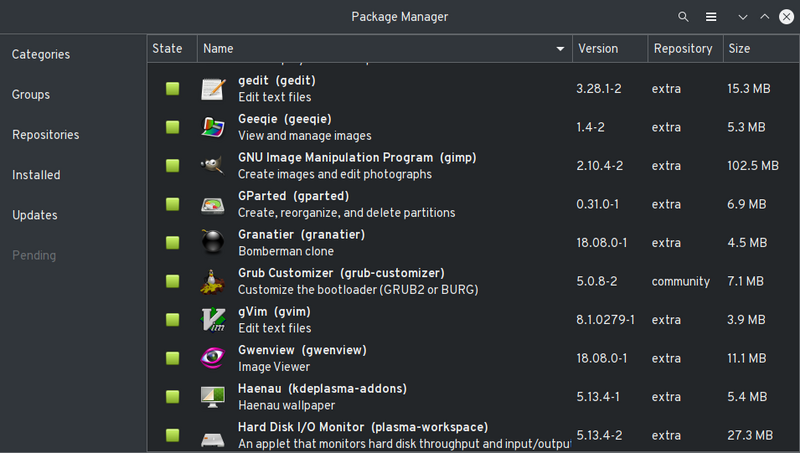Click the 27.3 MB size cell
Viewport: 800px width, 453px height.
[750, 436]
